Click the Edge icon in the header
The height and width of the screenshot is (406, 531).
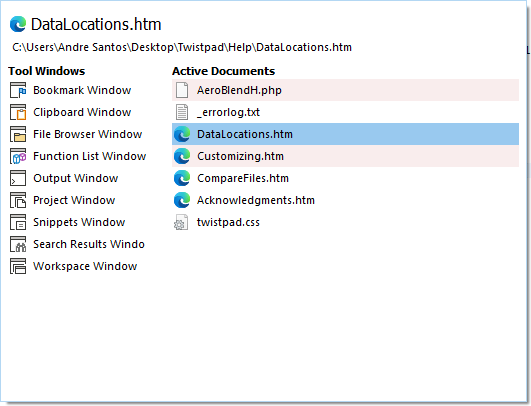click(x=18, y=24)
